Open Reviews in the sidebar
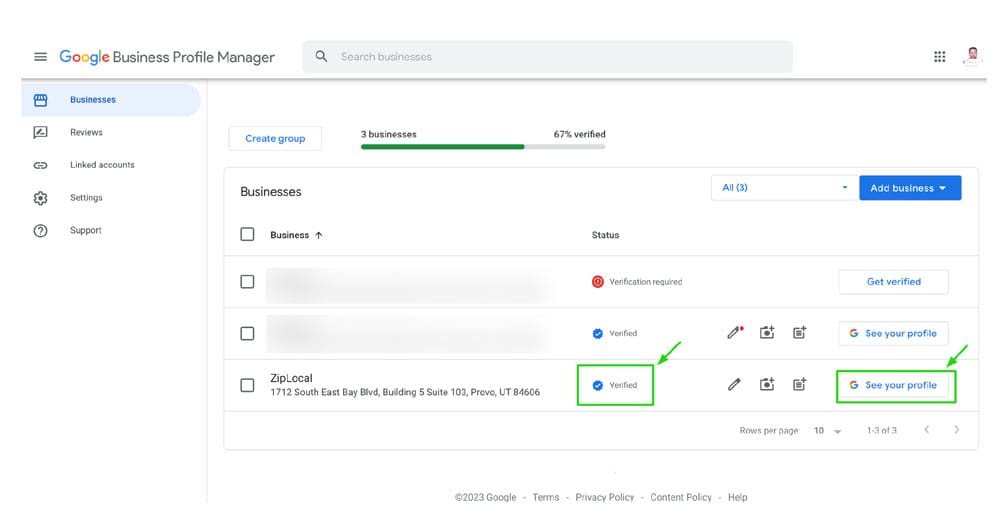Image resolution: width=1000 pixels, height=521 pixels. point(86,132)
